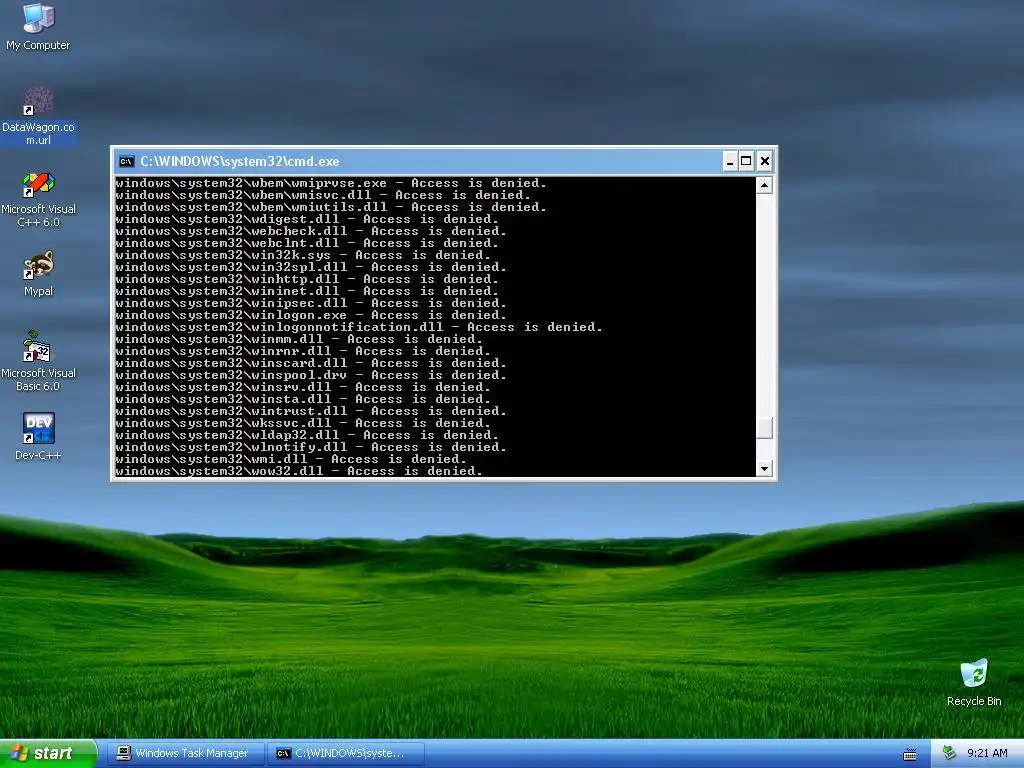Click the wintrust.dll access denied line
This screenshot has width=1024, height=768.
pyautogui.click(x=311, y=411)
